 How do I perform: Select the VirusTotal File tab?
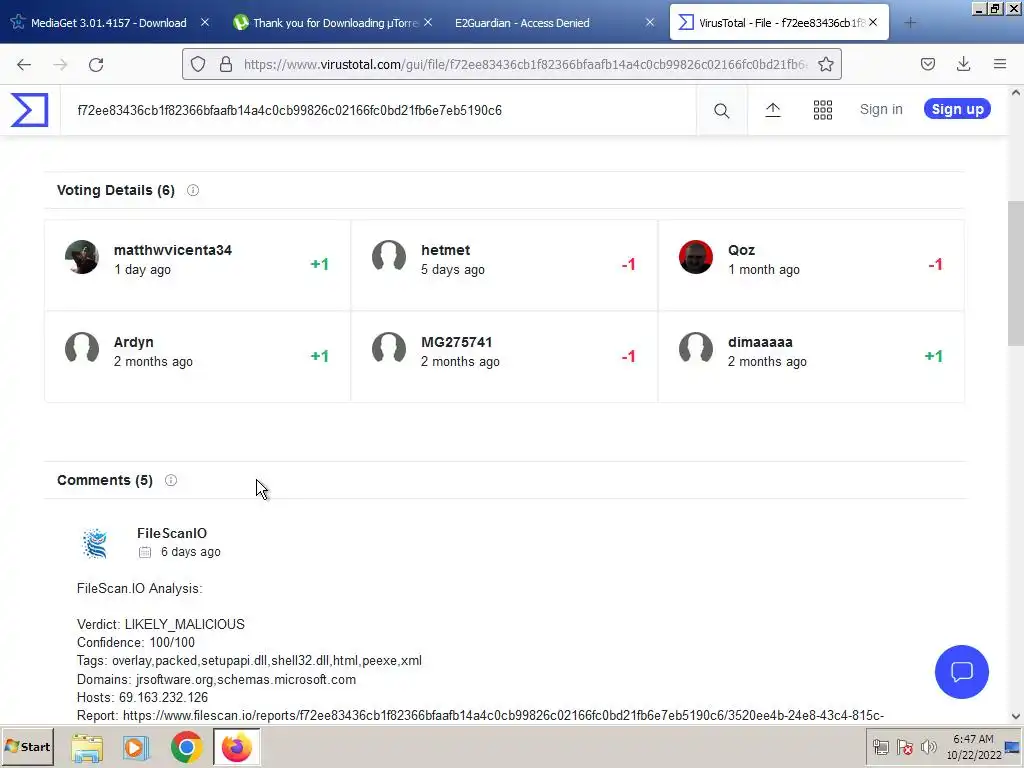tap(778, 23)
